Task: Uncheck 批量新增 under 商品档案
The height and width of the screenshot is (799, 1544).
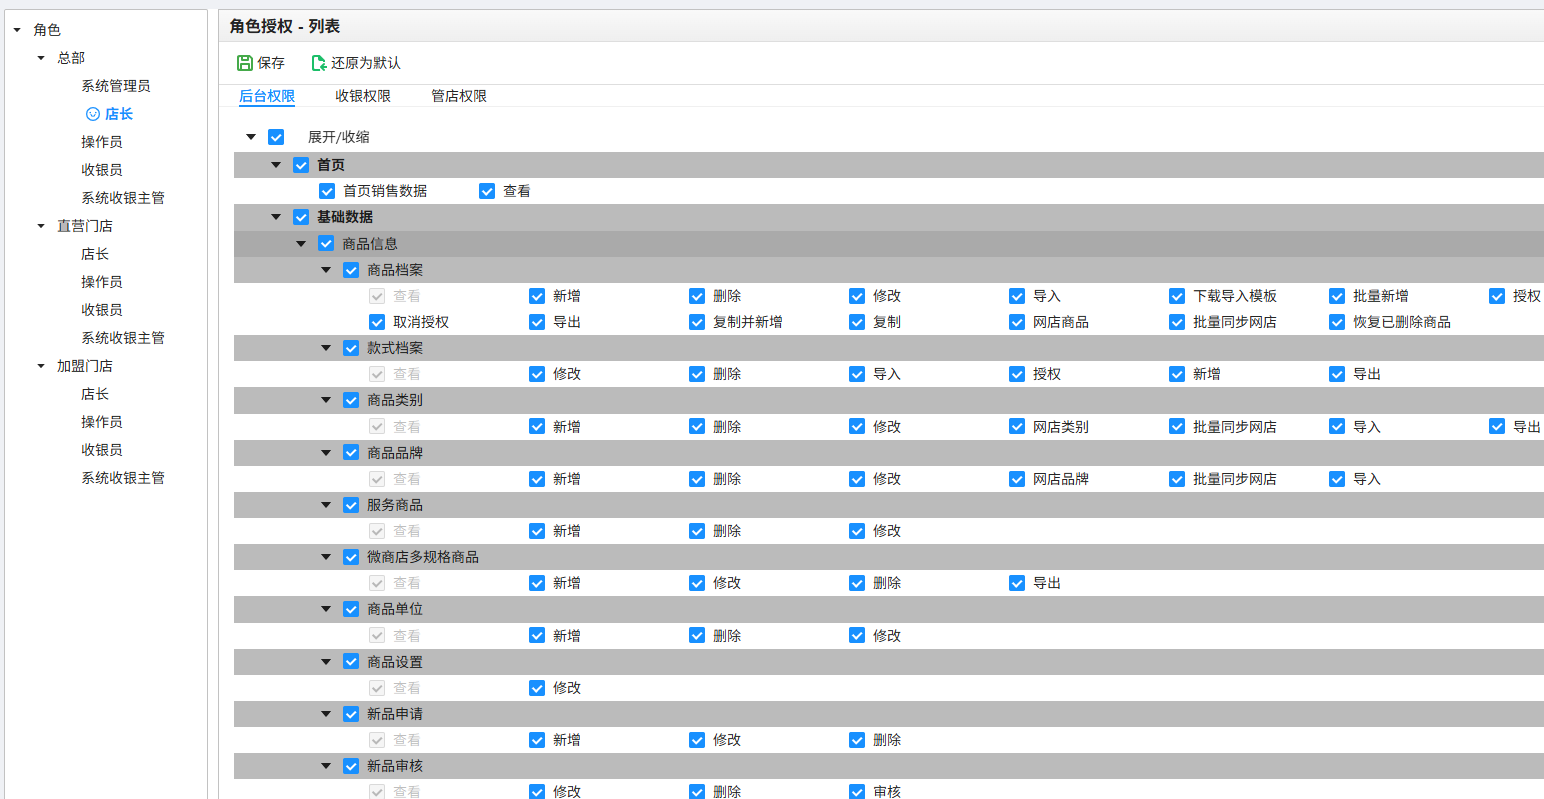Action: [x=1337, y=296]
